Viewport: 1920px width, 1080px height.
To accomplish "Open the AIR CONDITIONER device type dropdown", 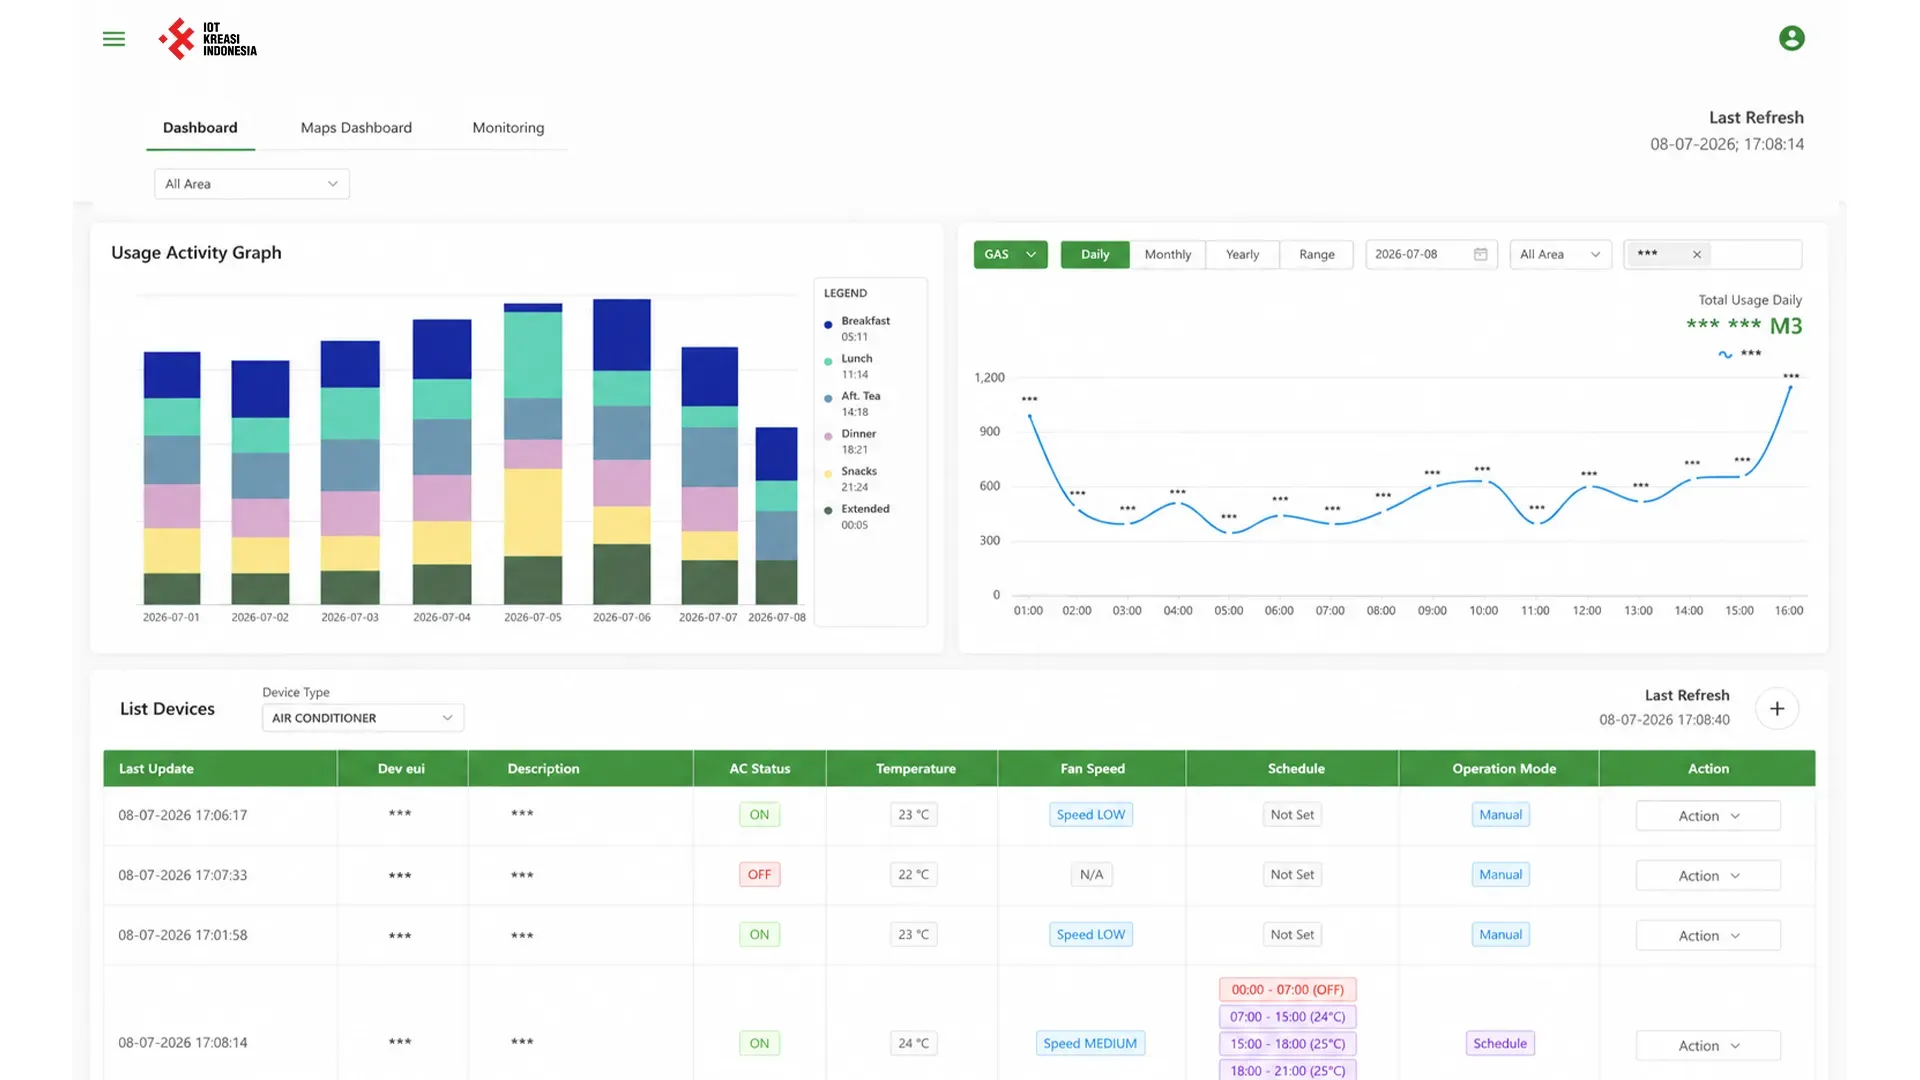I will pyautogui.click(x=363, y=718).
